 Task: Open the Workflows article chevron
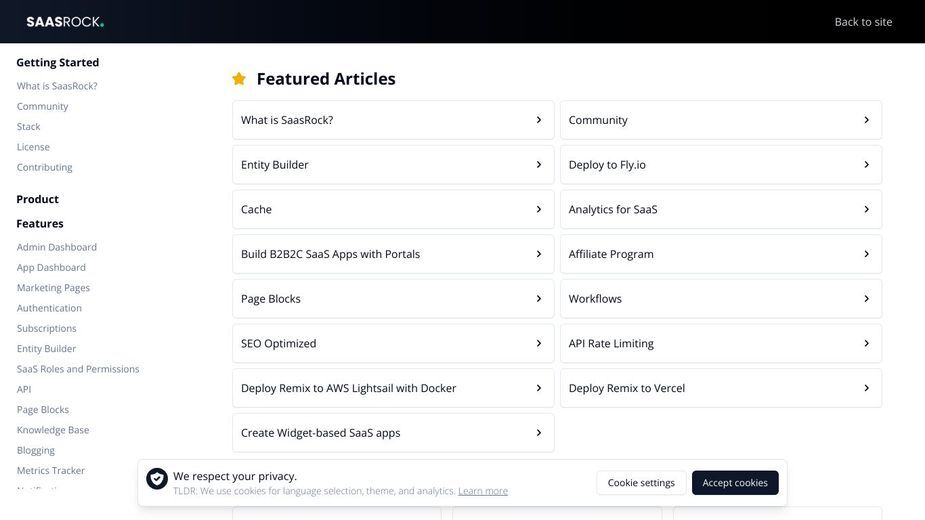(866, 299)
